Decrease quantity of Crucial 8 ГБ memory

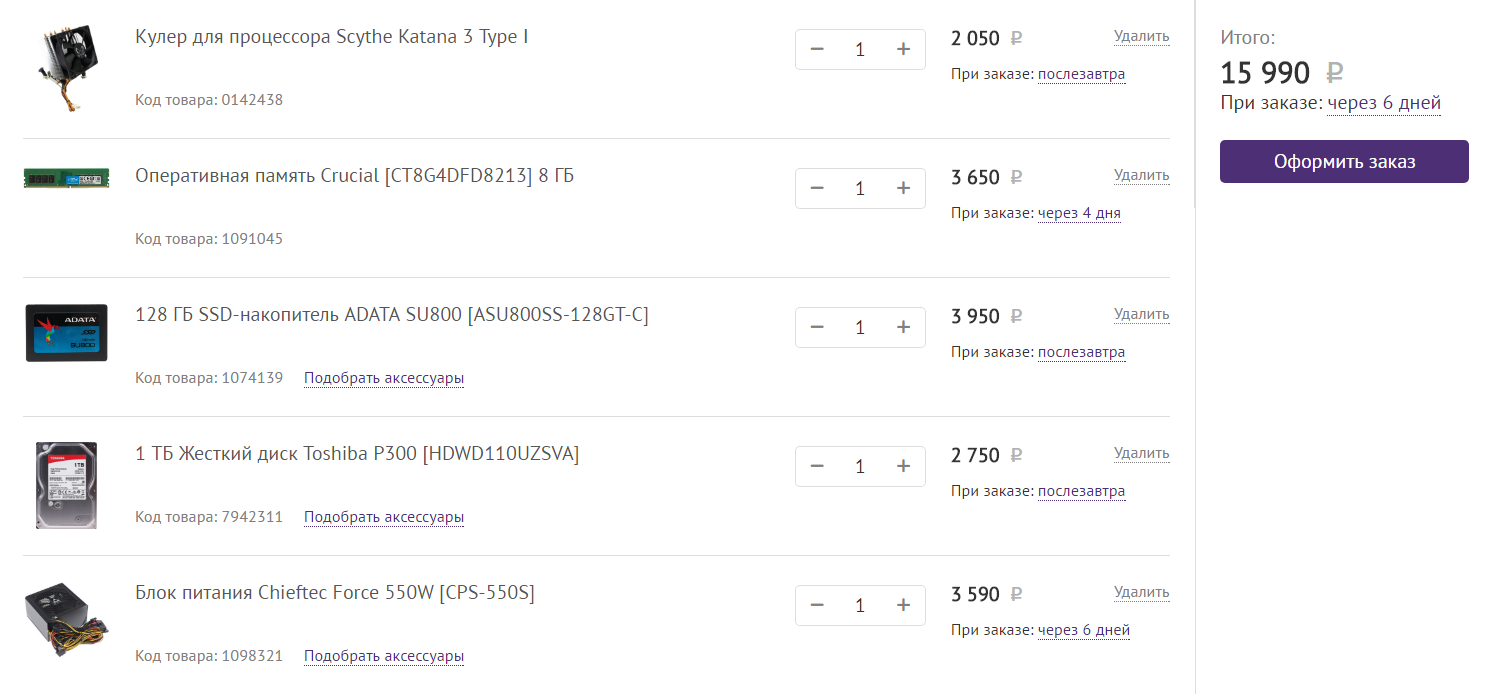(817, 188)
